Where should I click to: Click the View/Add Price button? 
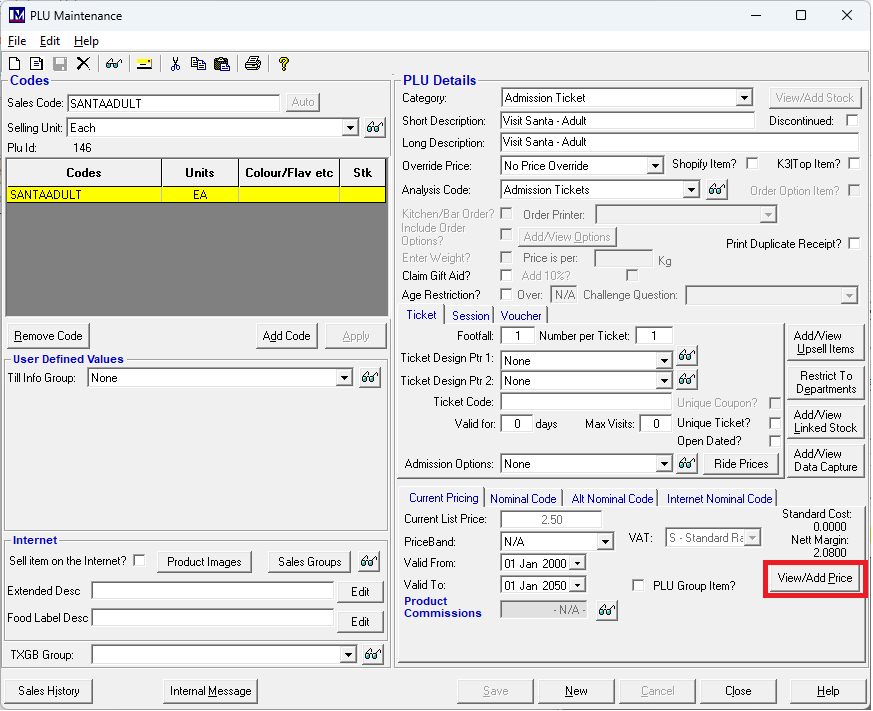click(x=814, y=579)
